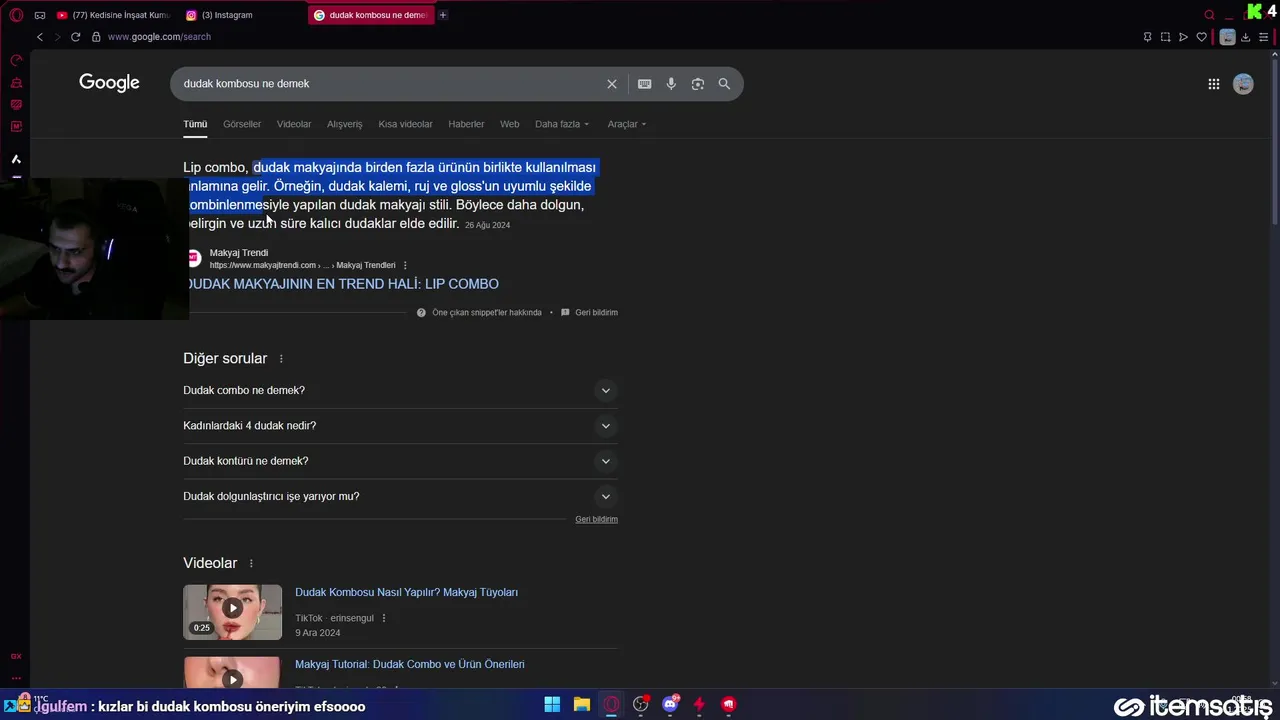Open File Explorer from the taskbar
1280x720 pixels.
(582, 704)
